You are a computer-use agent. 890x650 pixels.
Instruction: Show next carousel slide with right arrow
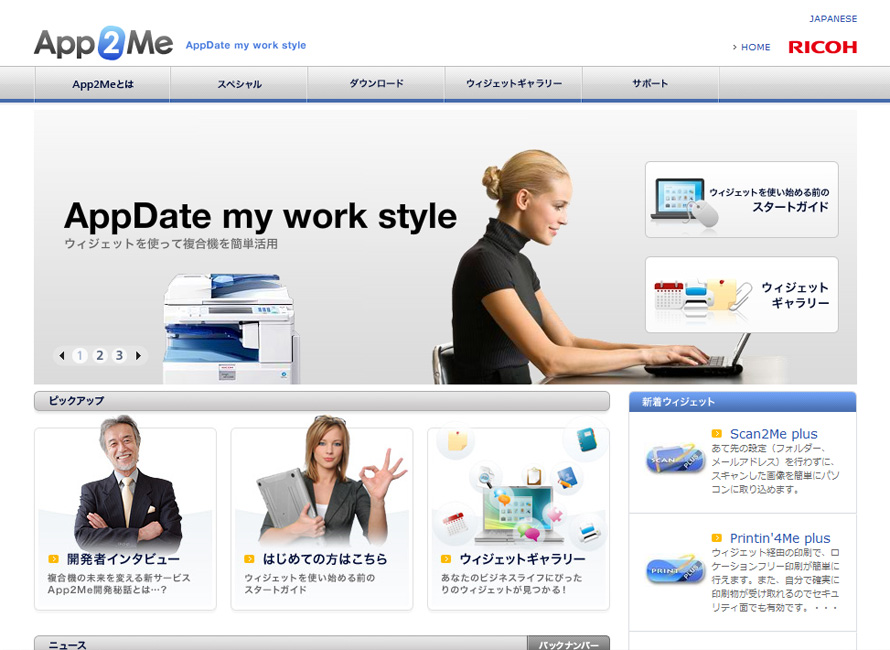point(138,356)
